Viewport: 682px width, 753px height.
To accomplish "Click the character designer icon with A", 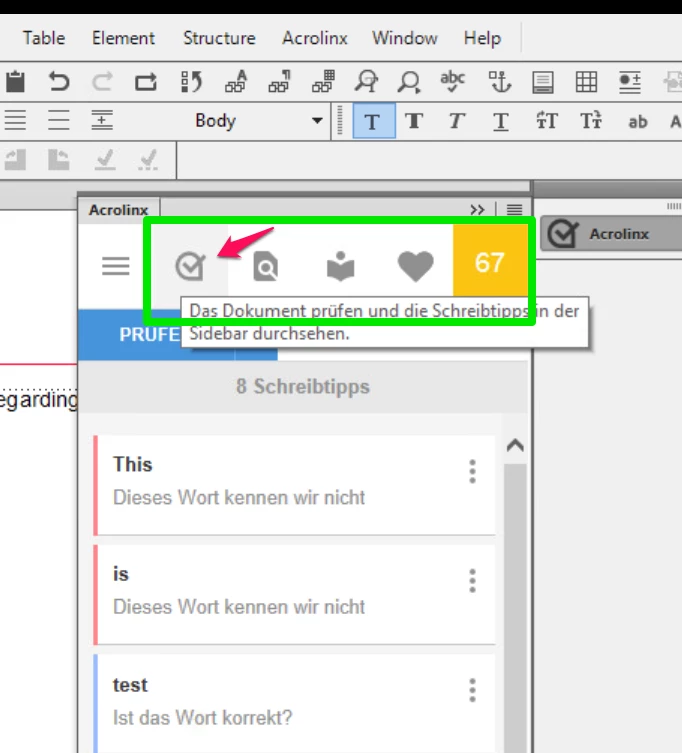I will point(236,82).
